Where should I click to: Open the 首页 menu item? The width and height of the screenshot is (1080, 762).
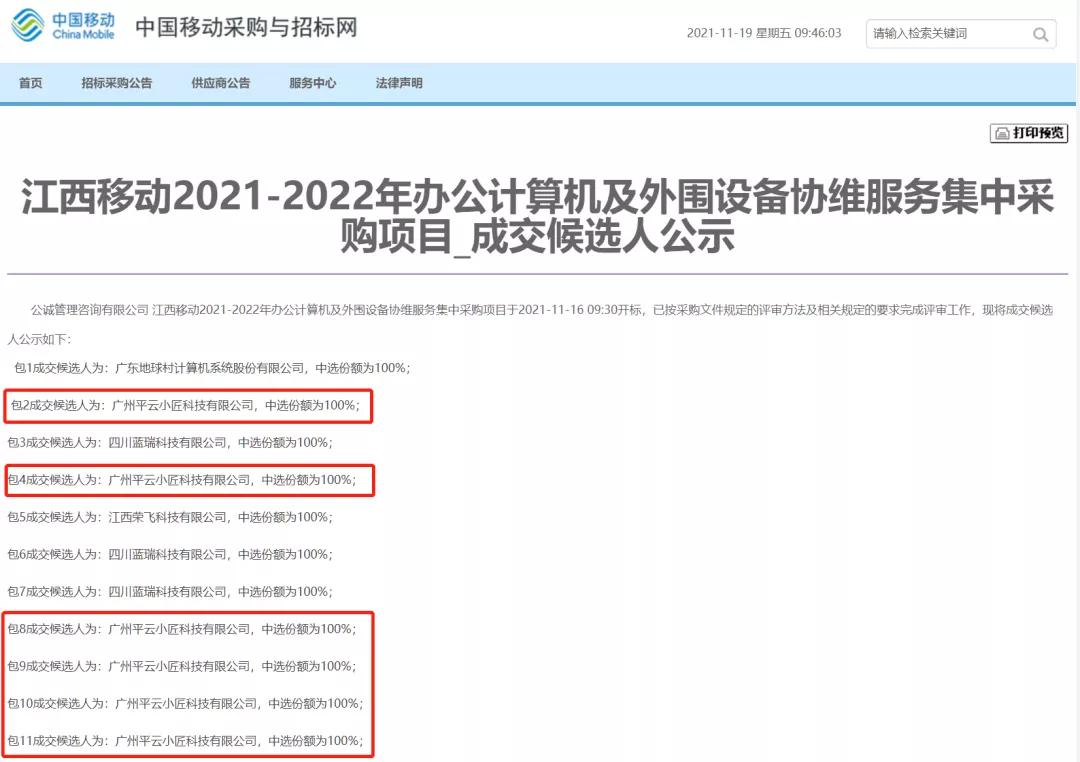click(30, 83)
